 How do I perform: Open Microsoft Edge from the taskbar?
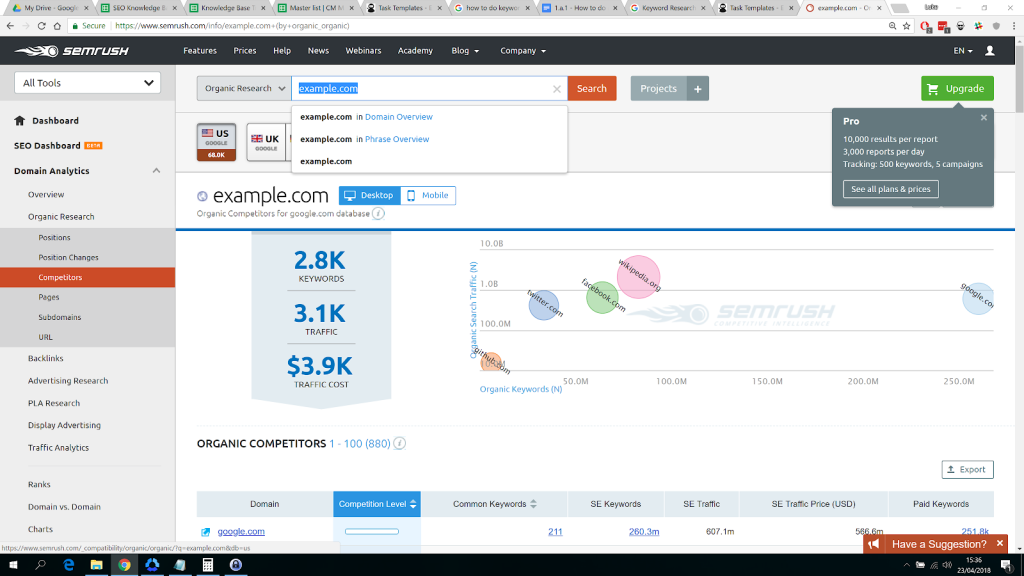pyautogui.click(x=69, y=565)
